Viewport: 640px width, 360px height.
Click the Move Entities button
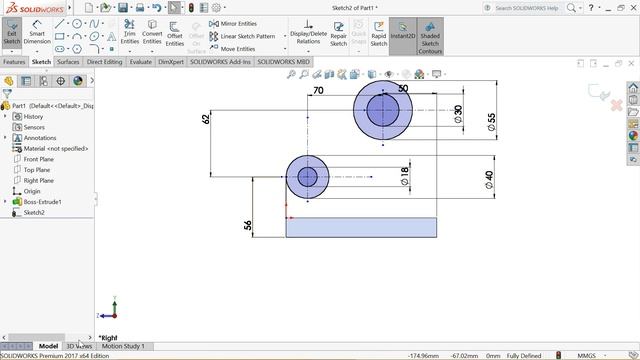232,49
